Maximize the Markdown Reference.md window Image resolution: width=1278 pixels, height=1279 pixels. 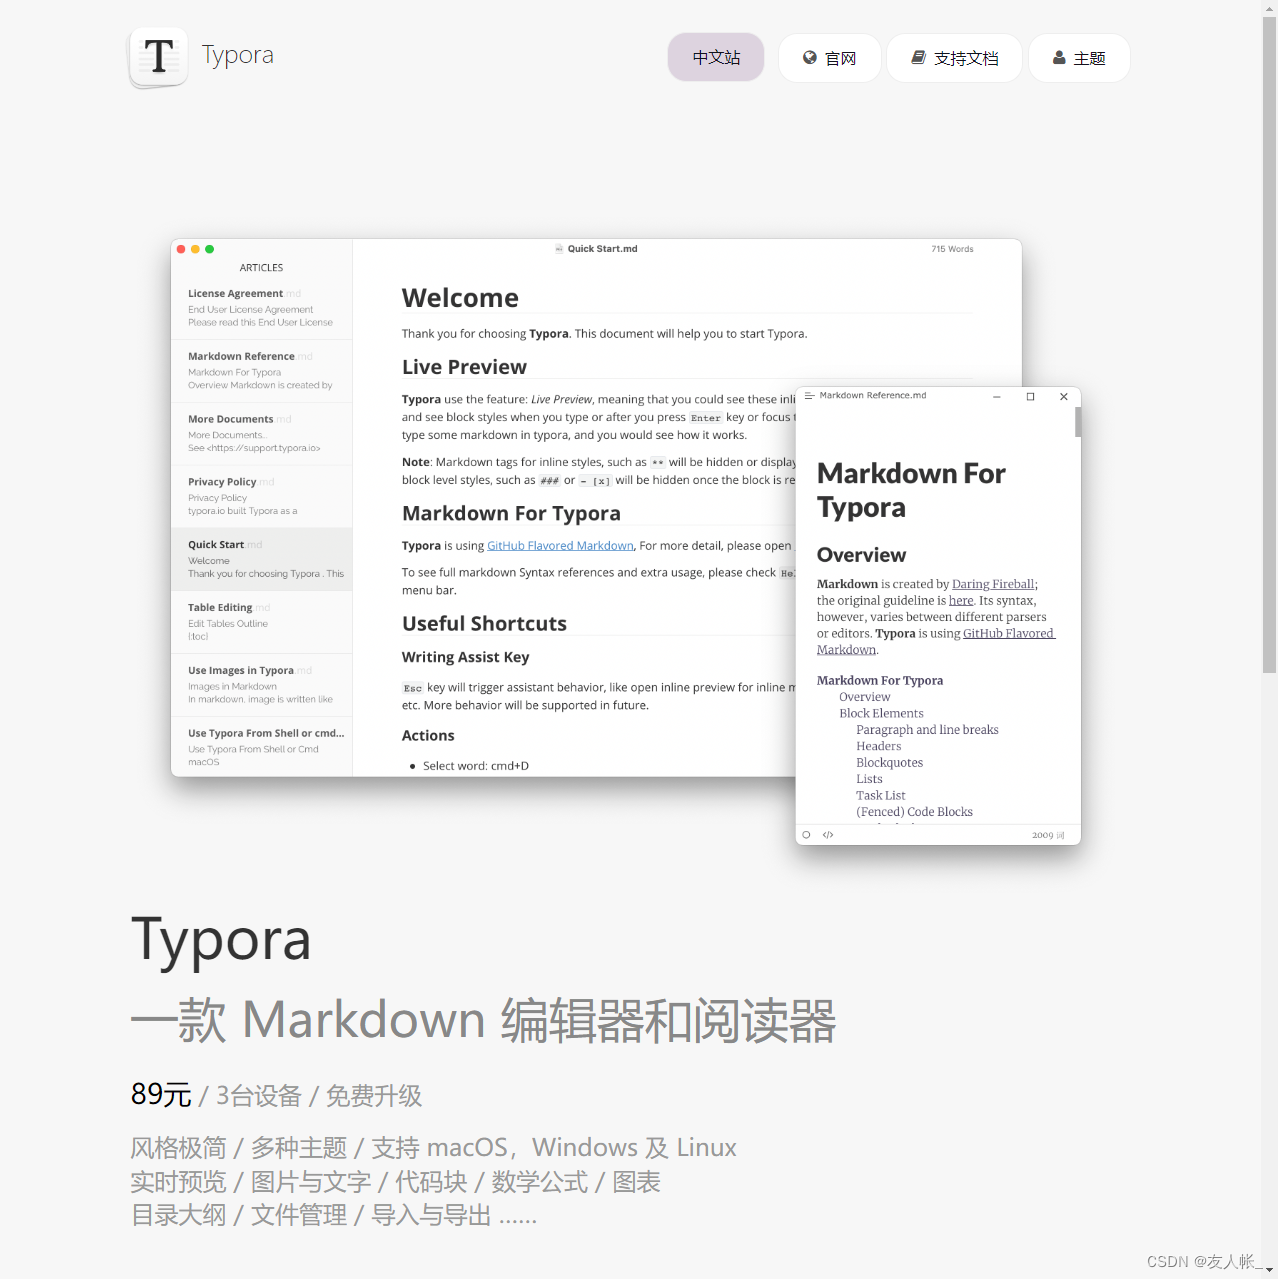coord(1030,397)
